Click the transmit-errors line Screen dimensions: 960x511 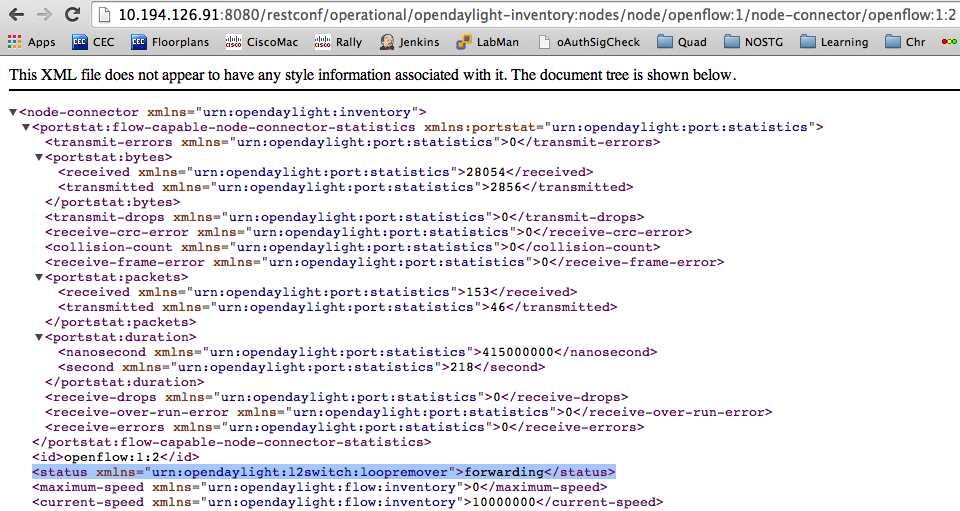(353, 142)
